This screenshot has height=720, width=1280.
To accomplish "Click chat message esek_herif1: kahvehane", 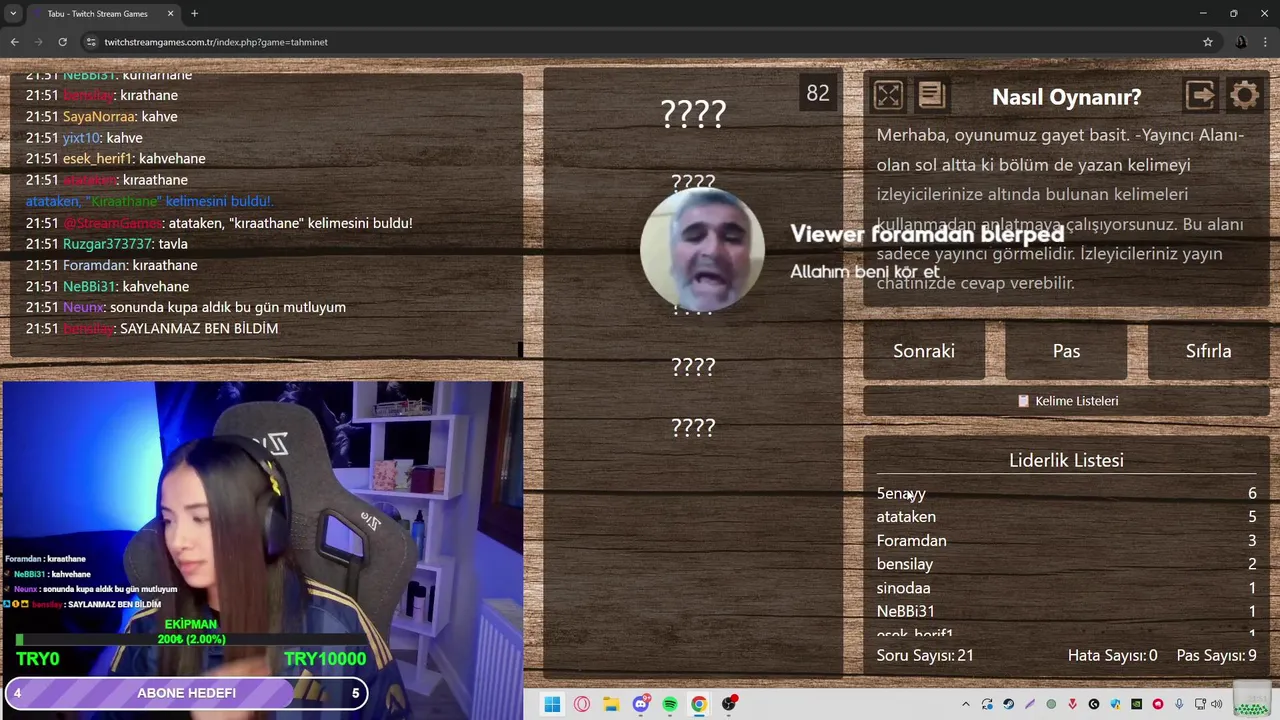I will [x=115, y=159].
